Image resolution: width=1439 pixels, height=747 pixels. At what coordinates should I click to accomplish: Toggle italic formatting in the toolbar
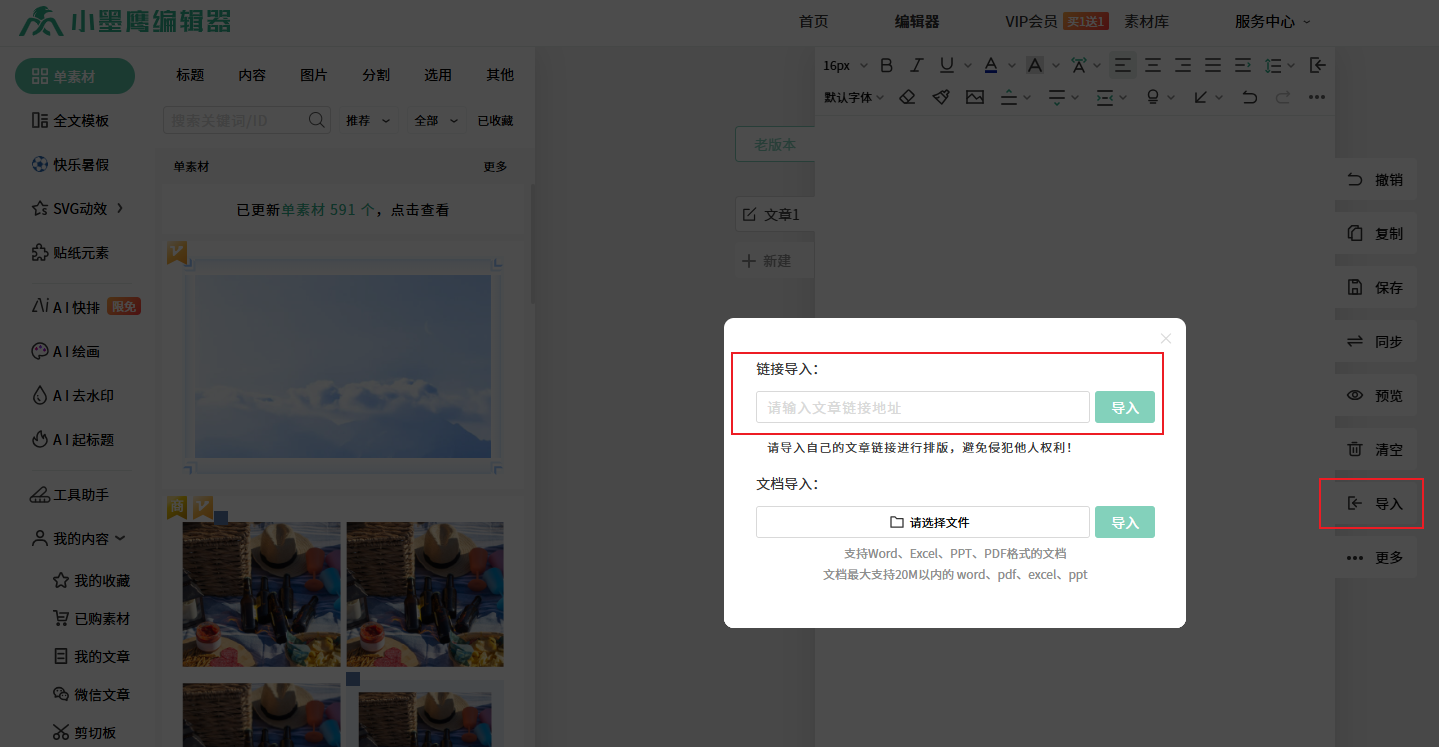point(916,65)
